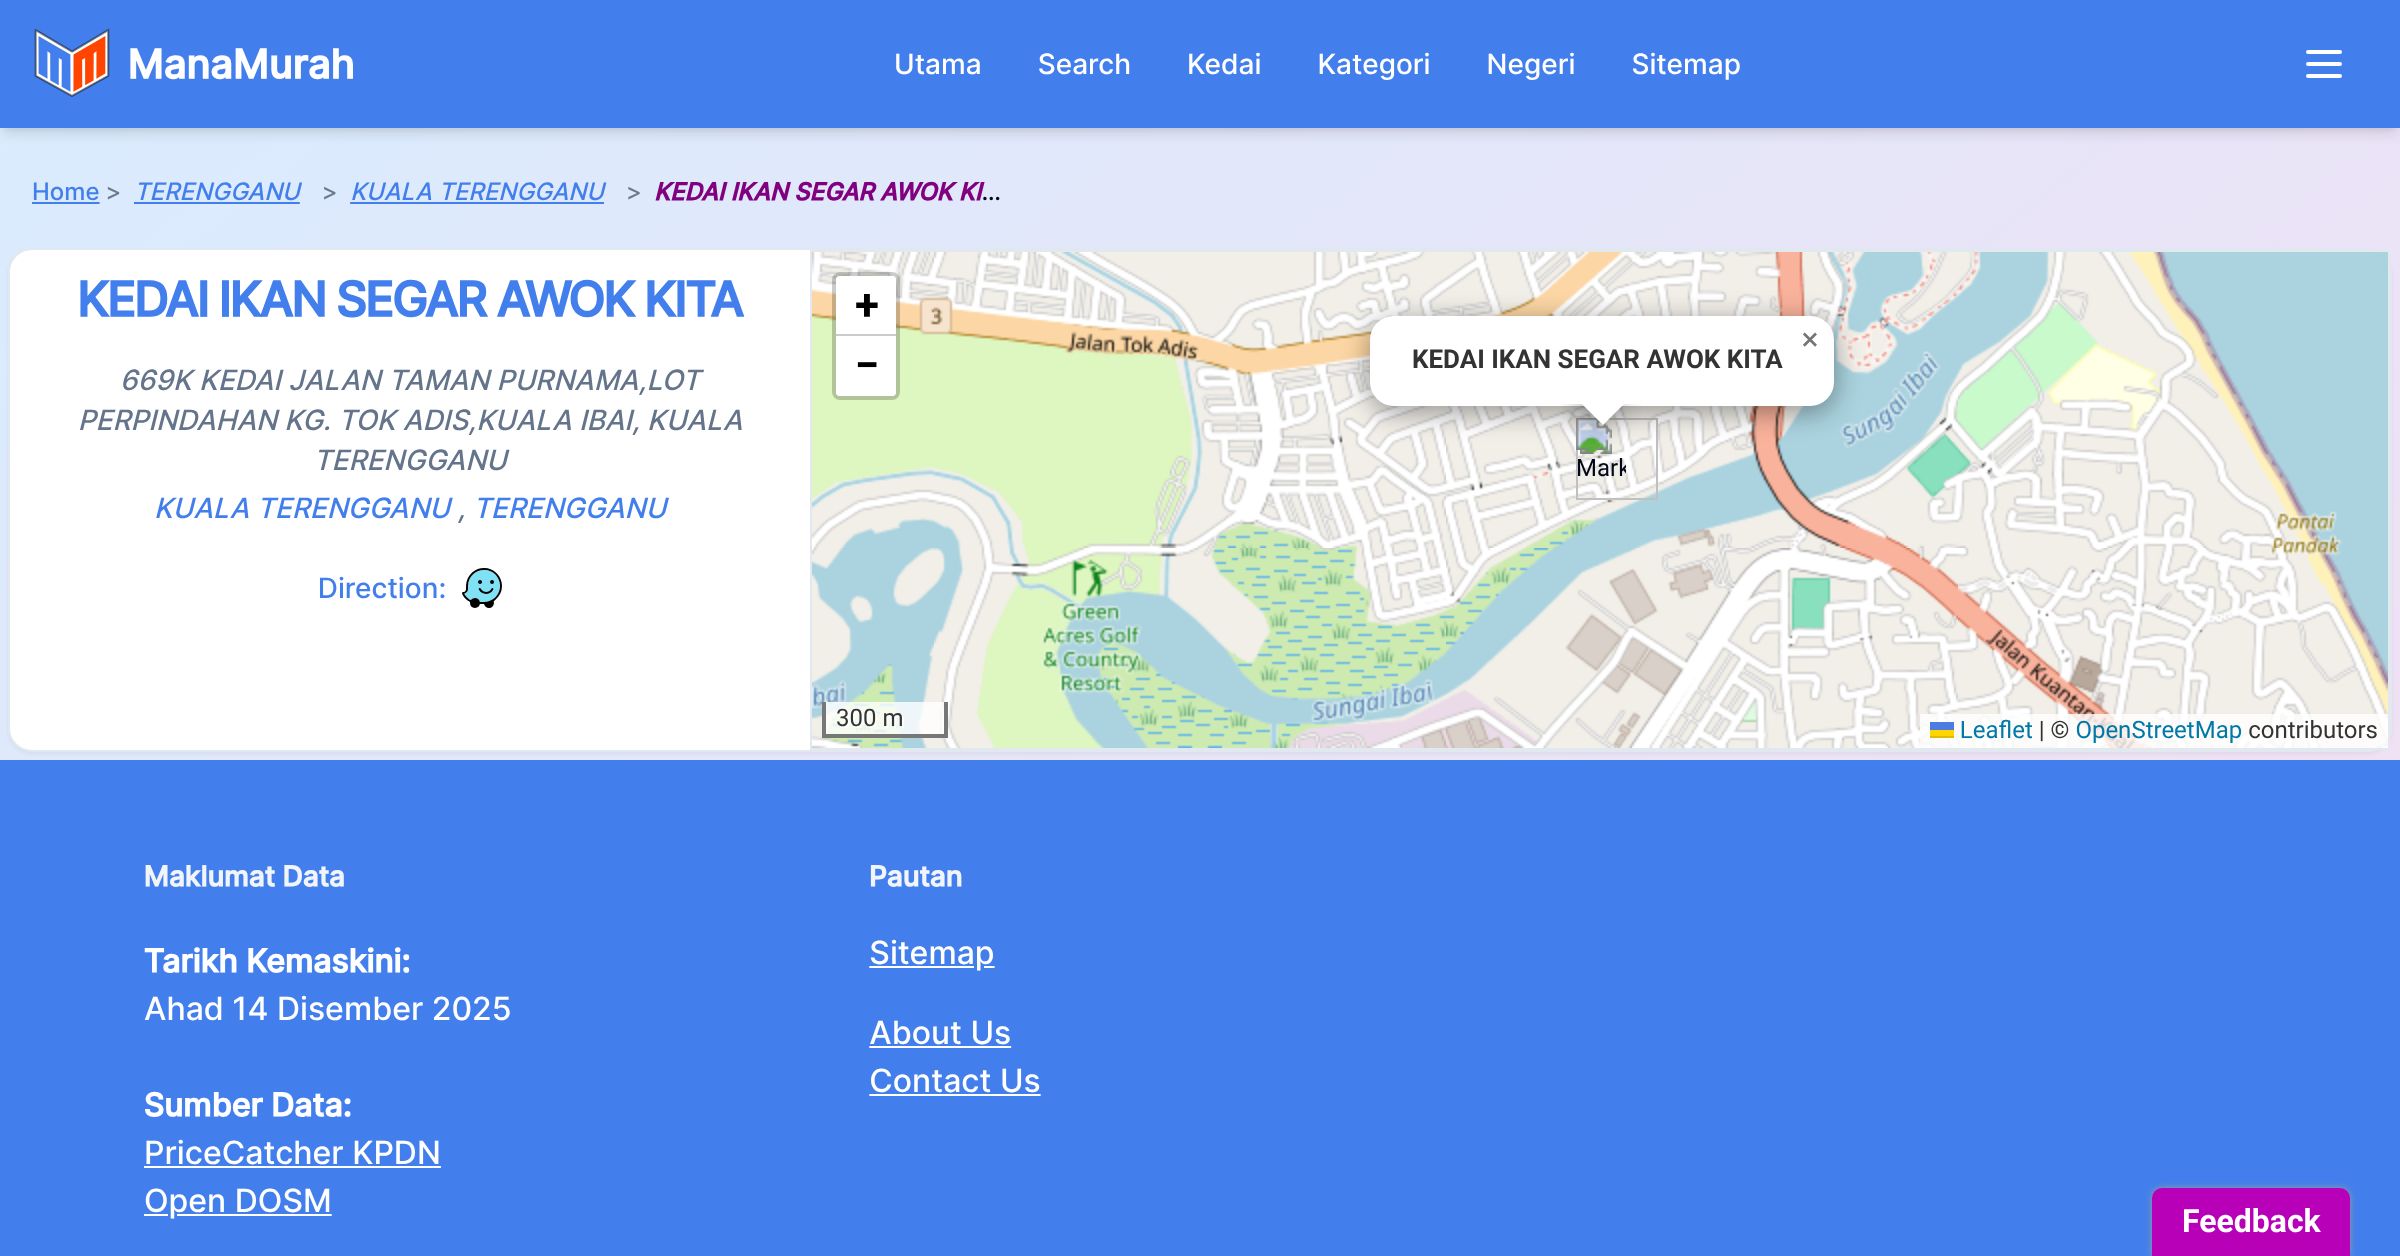Click the Home breadcrumb link

pos(65,191)
